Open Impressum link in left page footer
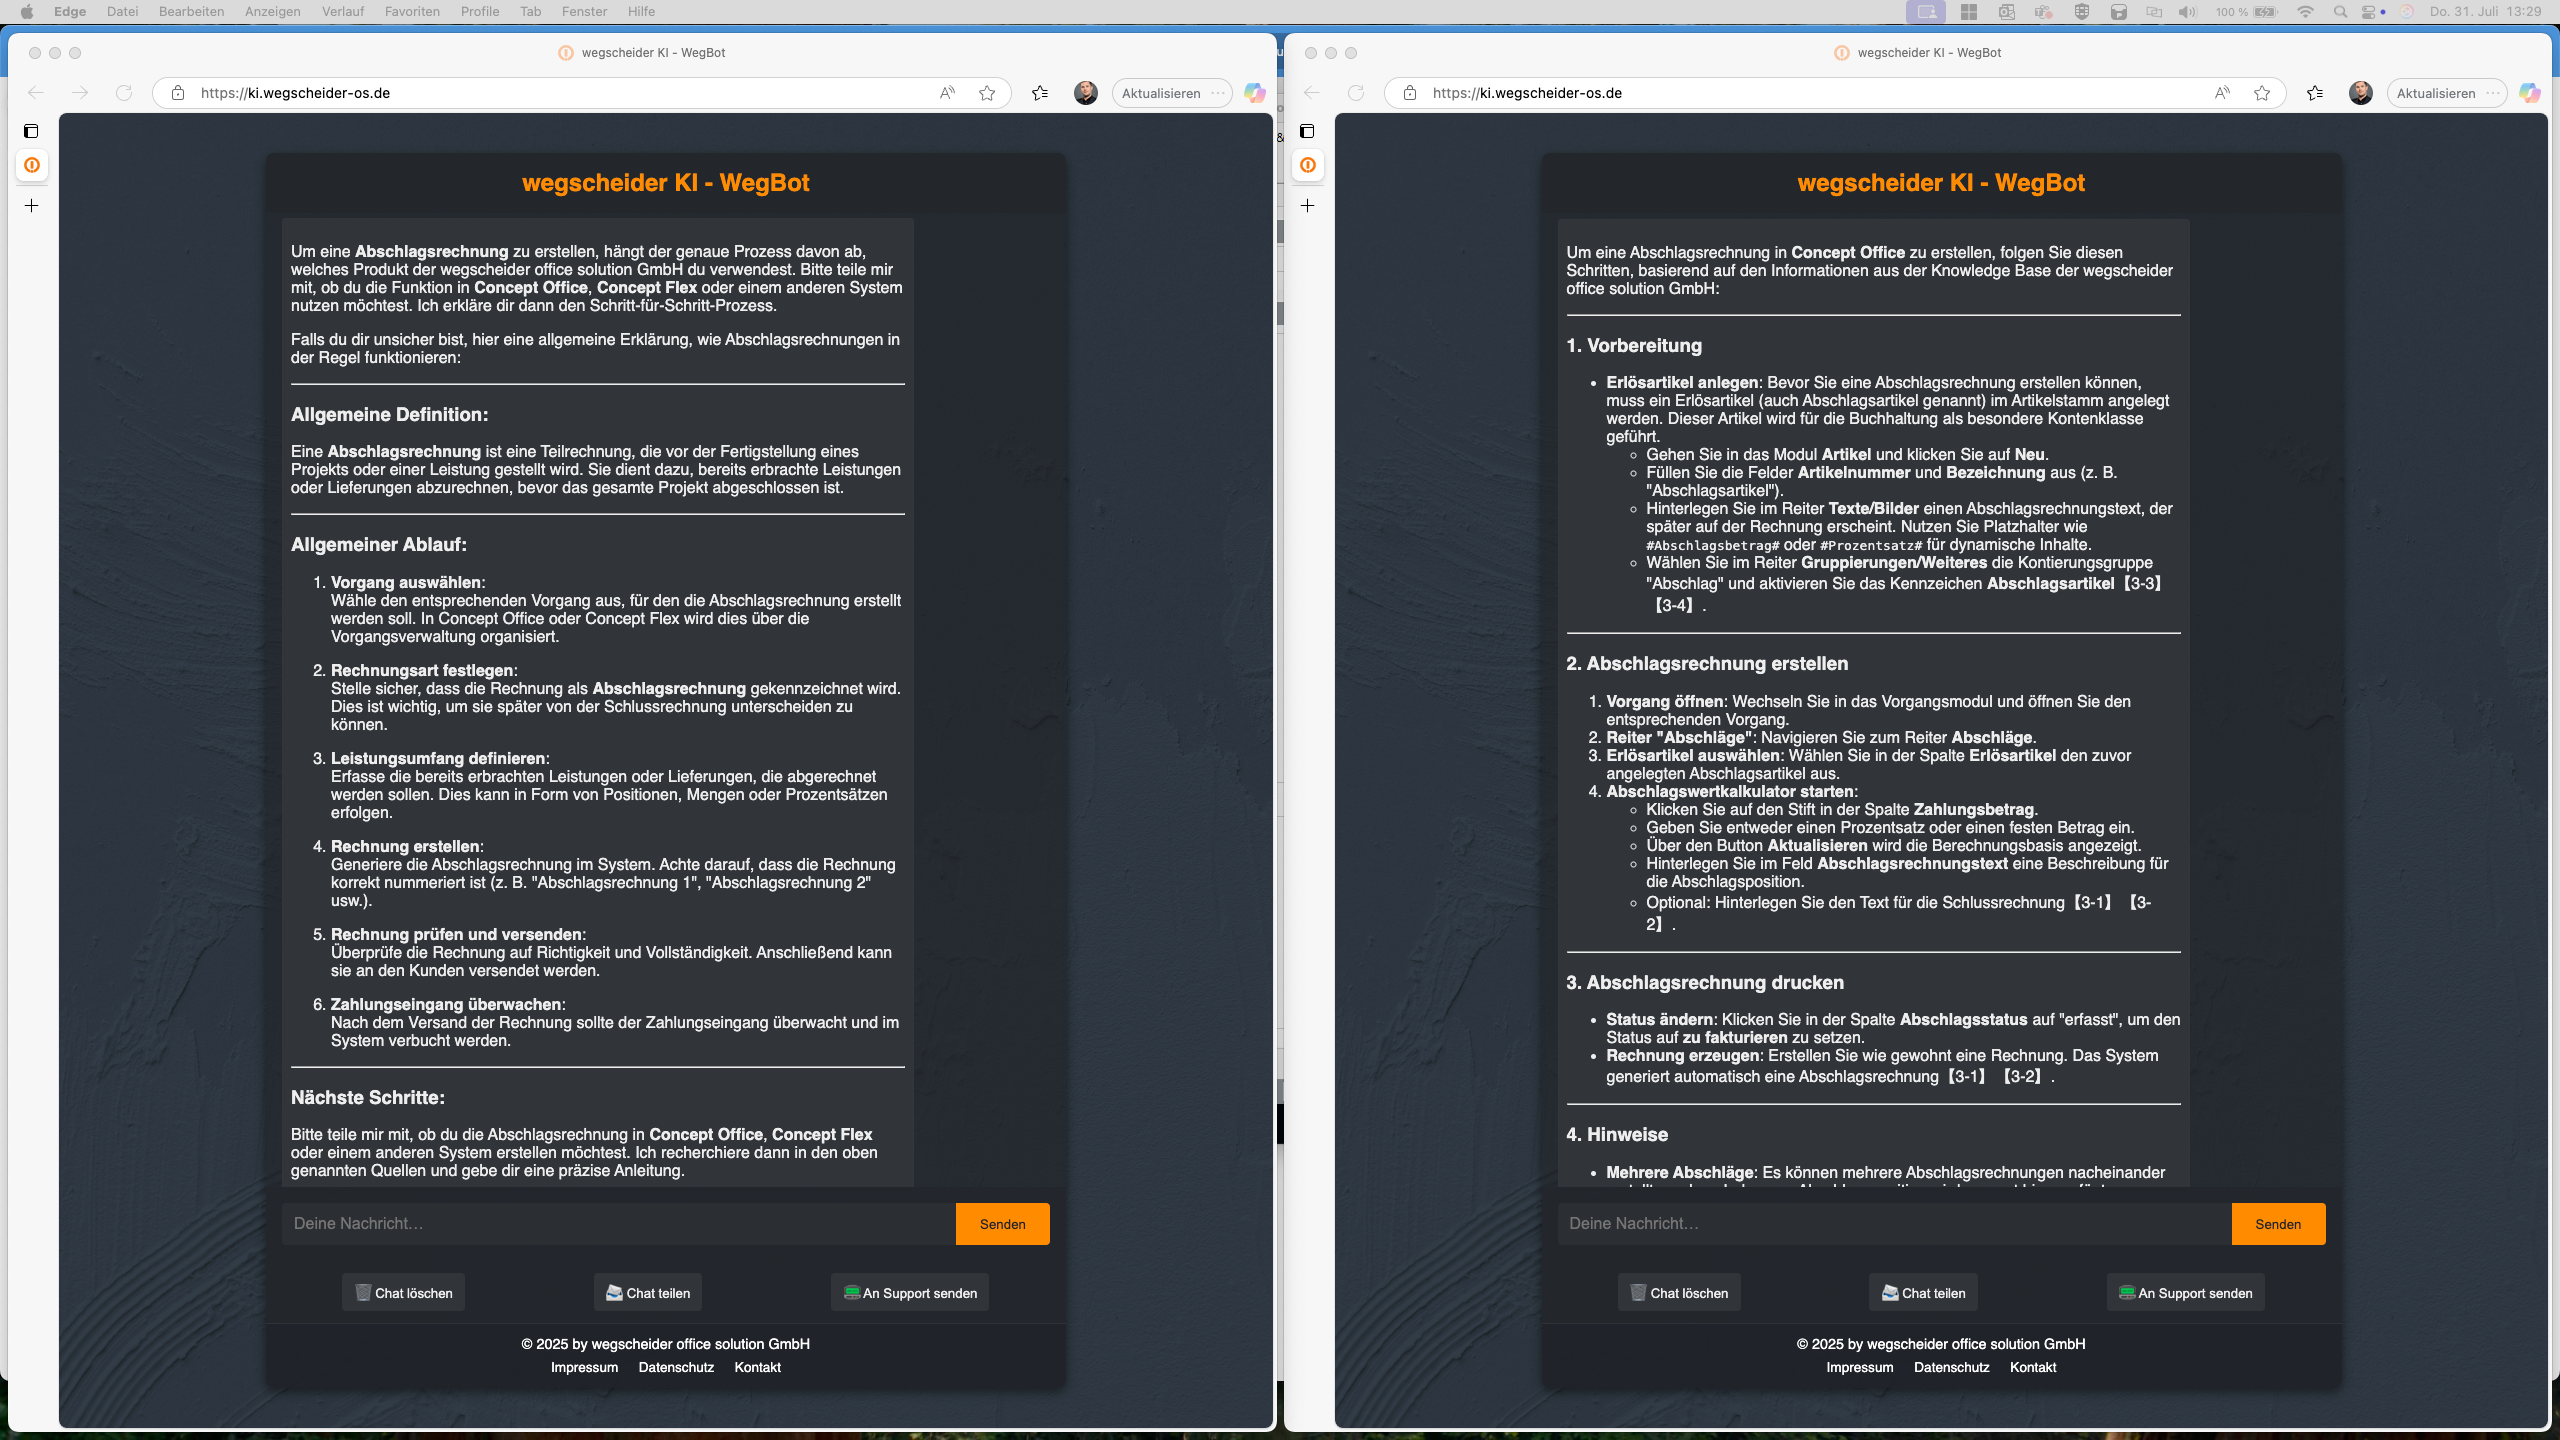This screenshot has height=1440, width=2560. point(584,1367)
